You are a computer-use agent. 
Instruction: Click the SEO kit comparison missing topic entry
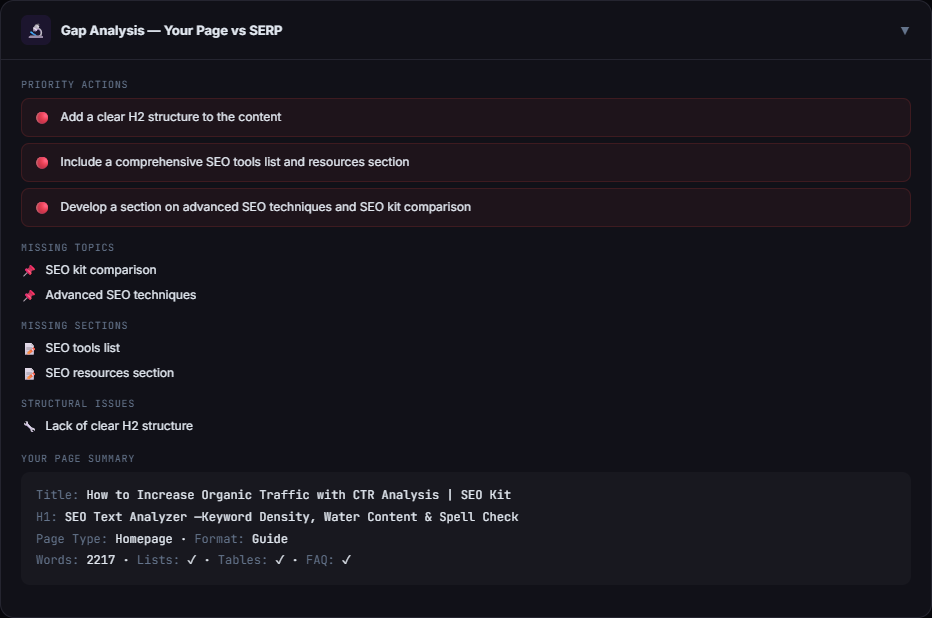[x=100, y=269]
